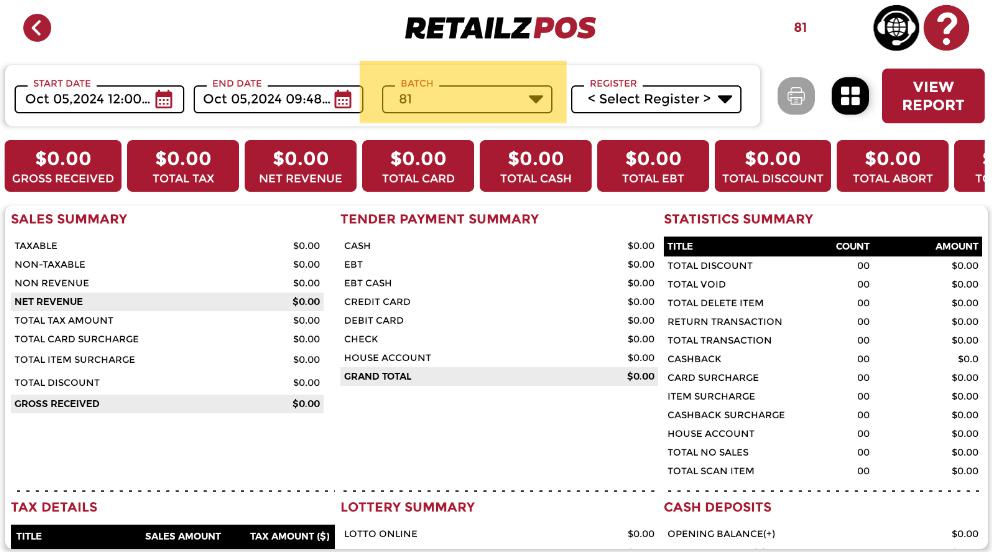The width and height of the screenshot is (992, 552).
Task: Click the Amount column header in statistics
Action: tap(957, 246)
